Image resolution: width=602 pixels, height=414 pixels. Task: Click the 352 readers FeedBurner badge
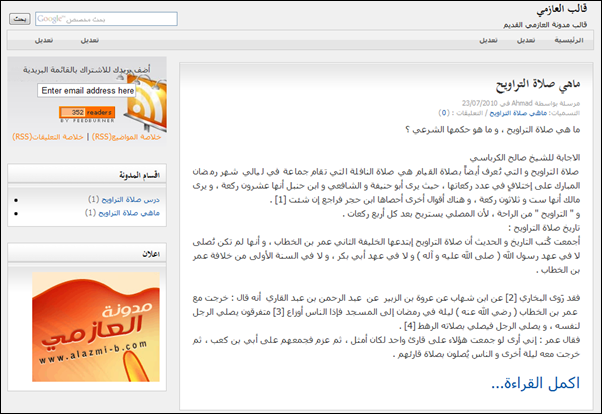tap(87, 112)
